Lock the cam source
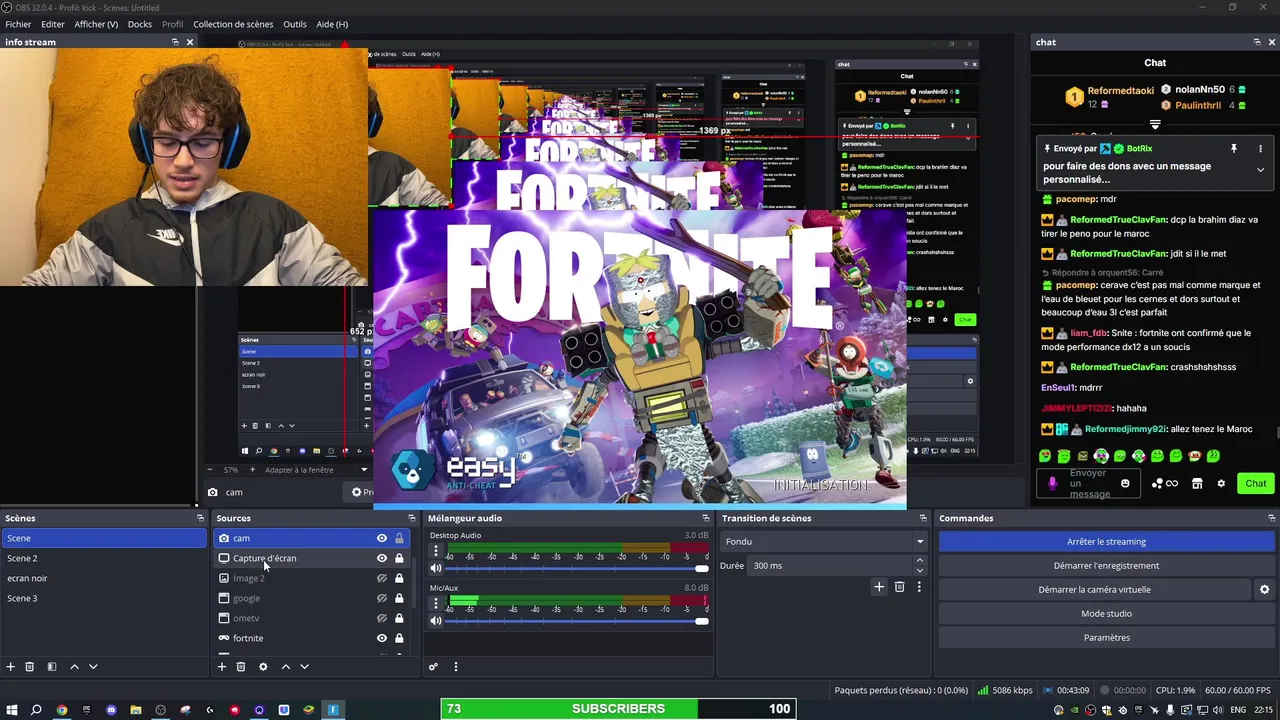1280x720 pixels. click(x=399, y=538)
